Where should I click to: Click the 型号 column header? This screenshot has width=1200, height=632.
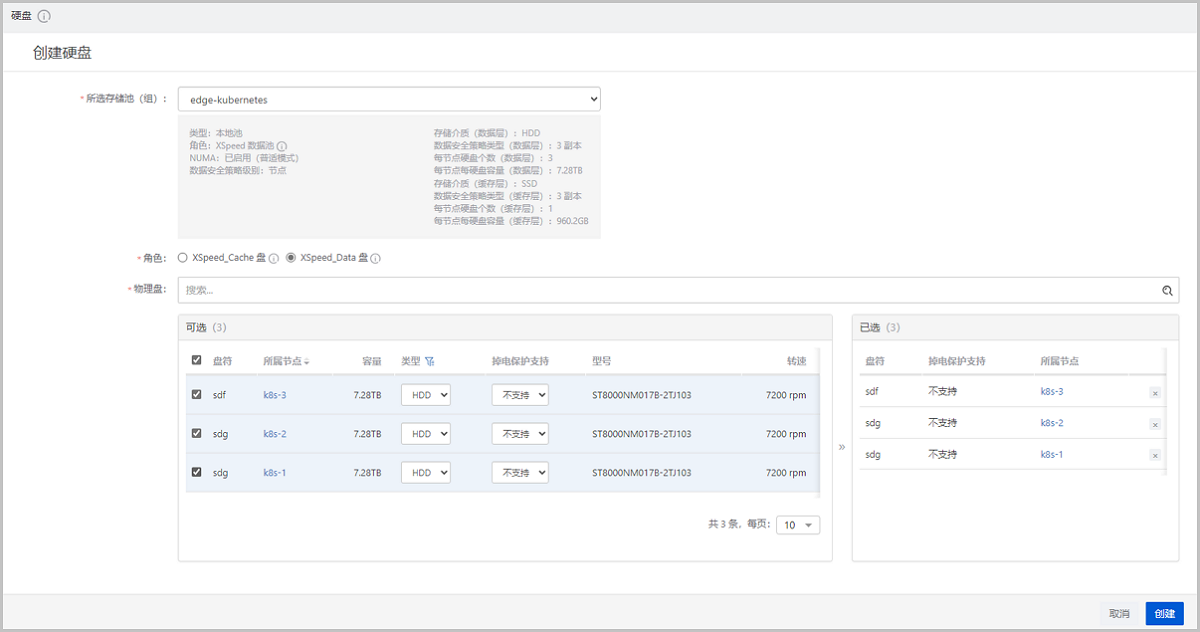tap(602, 361)
